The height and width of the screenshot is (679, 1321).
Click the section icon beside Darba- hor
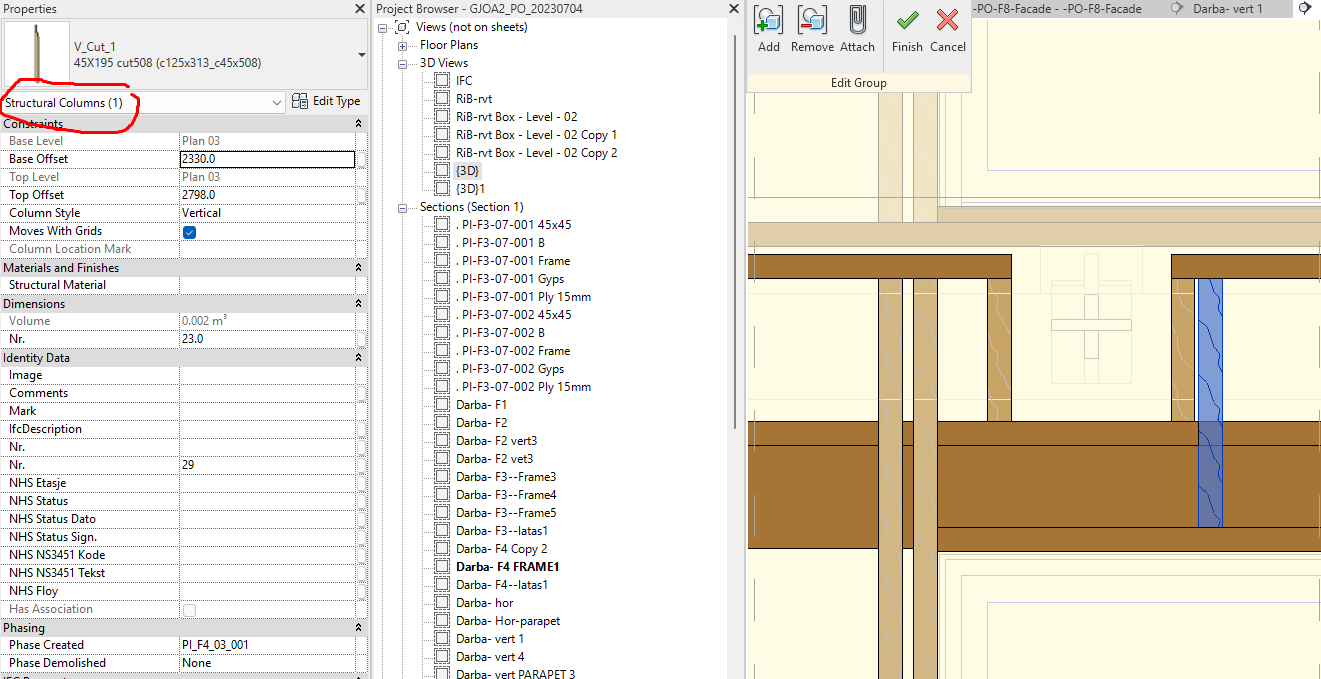(442, 602)
